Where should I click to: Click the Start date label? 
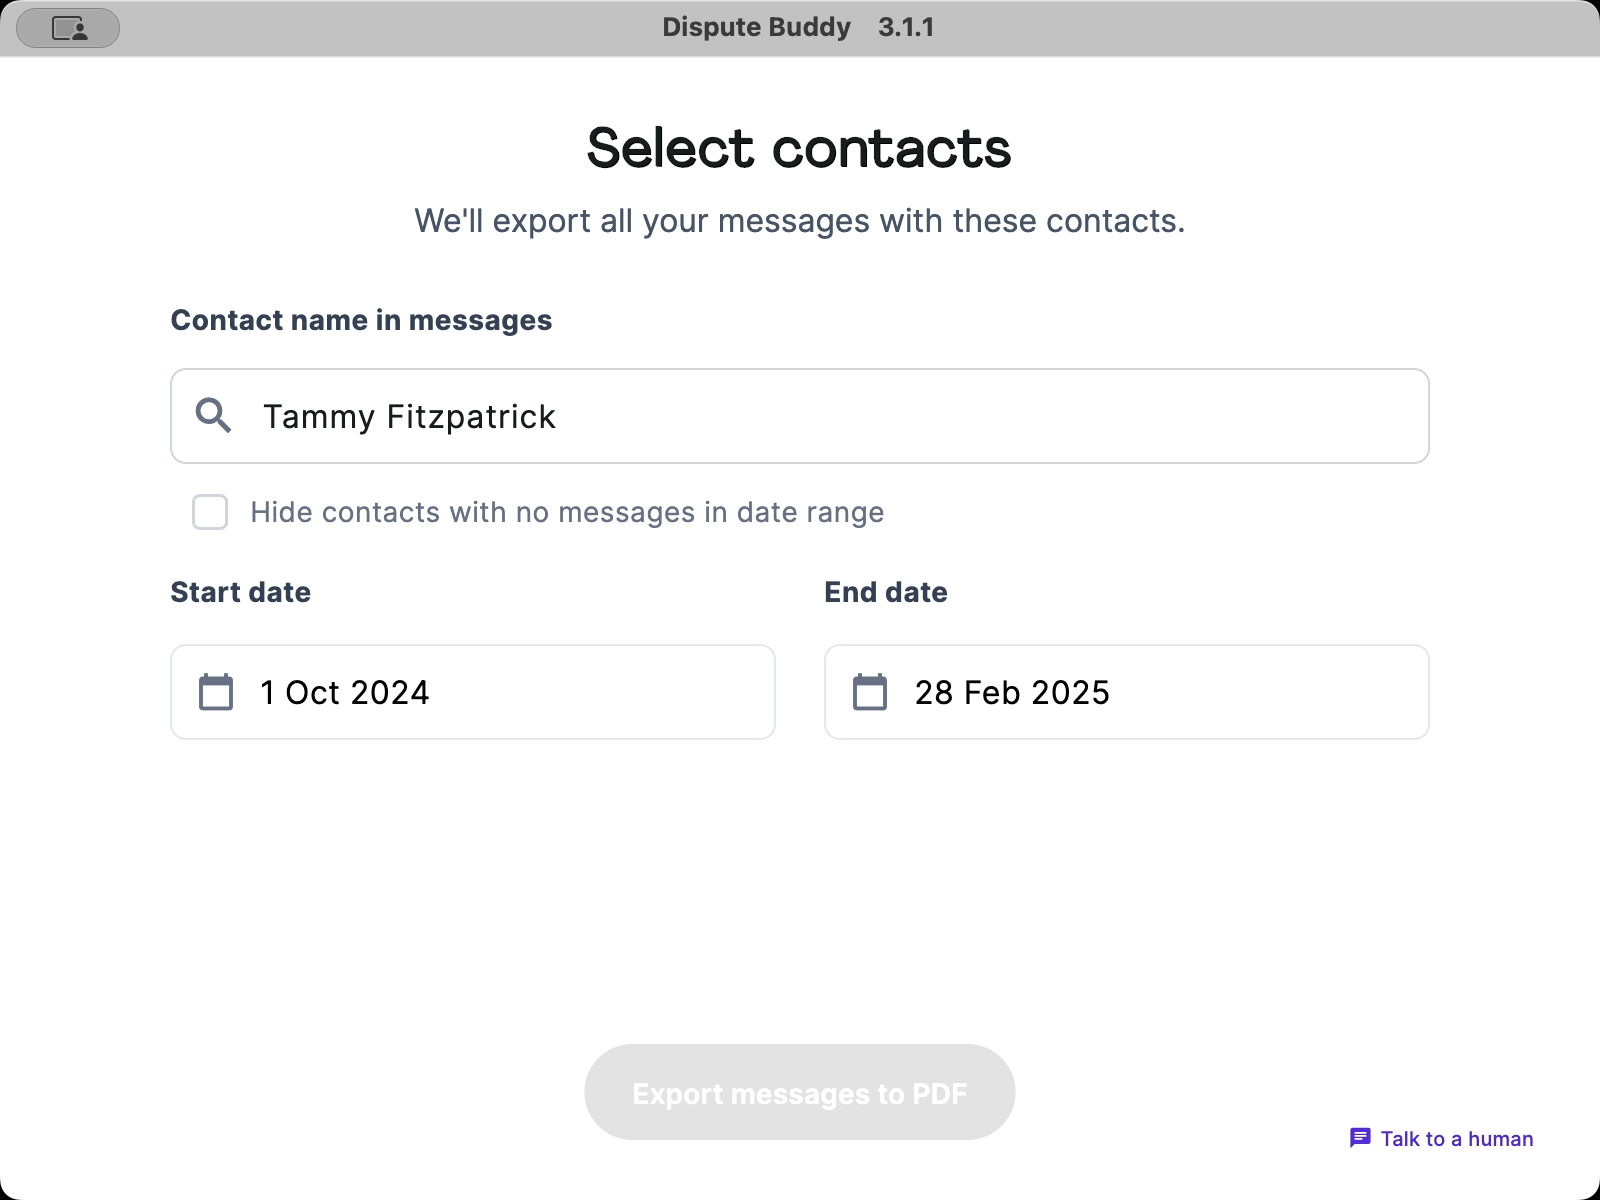point(240,591)
